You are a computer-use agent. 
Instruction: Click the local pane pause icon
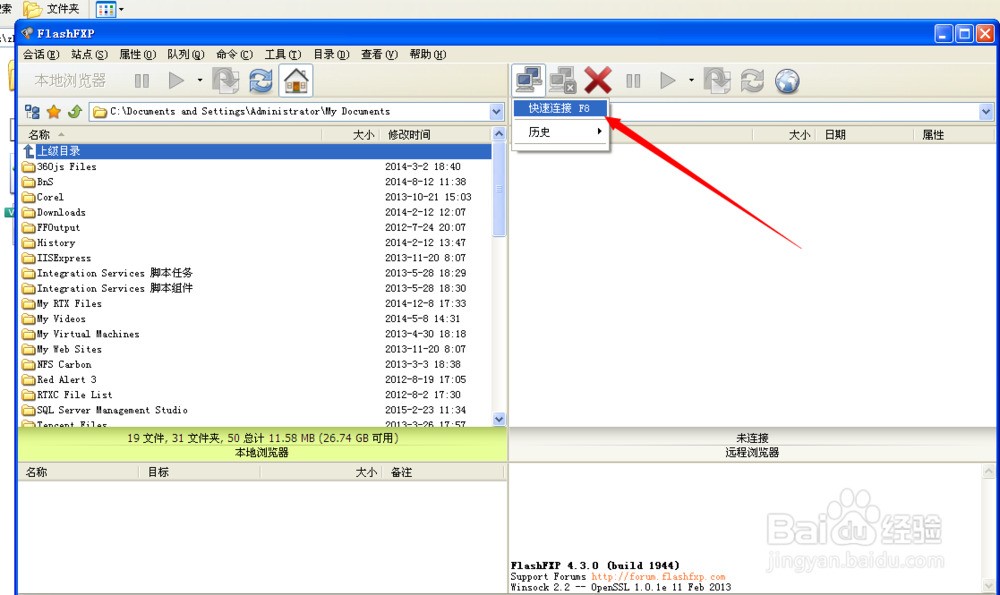(142, 81)
